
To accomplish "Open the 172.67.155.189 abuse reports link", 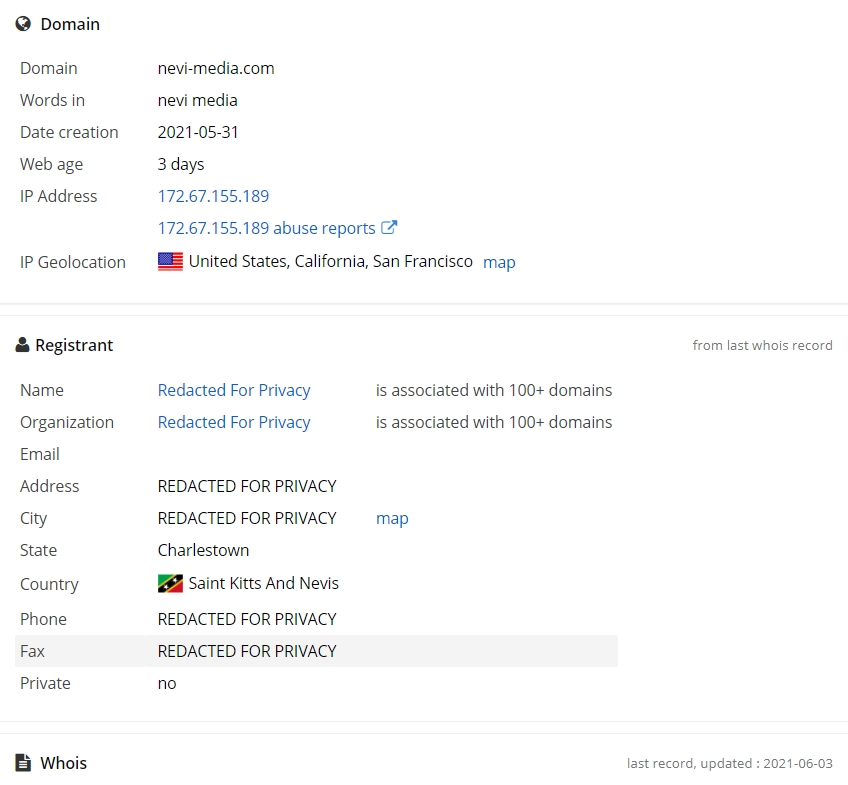I will 266,228.
